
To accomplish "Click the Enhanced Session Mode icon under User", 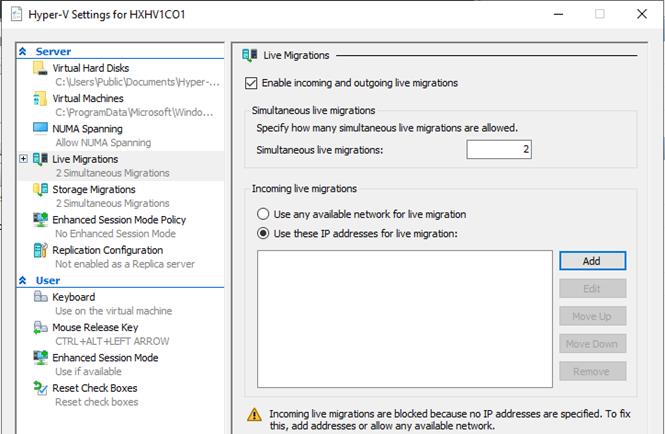I will coord(40,358).
